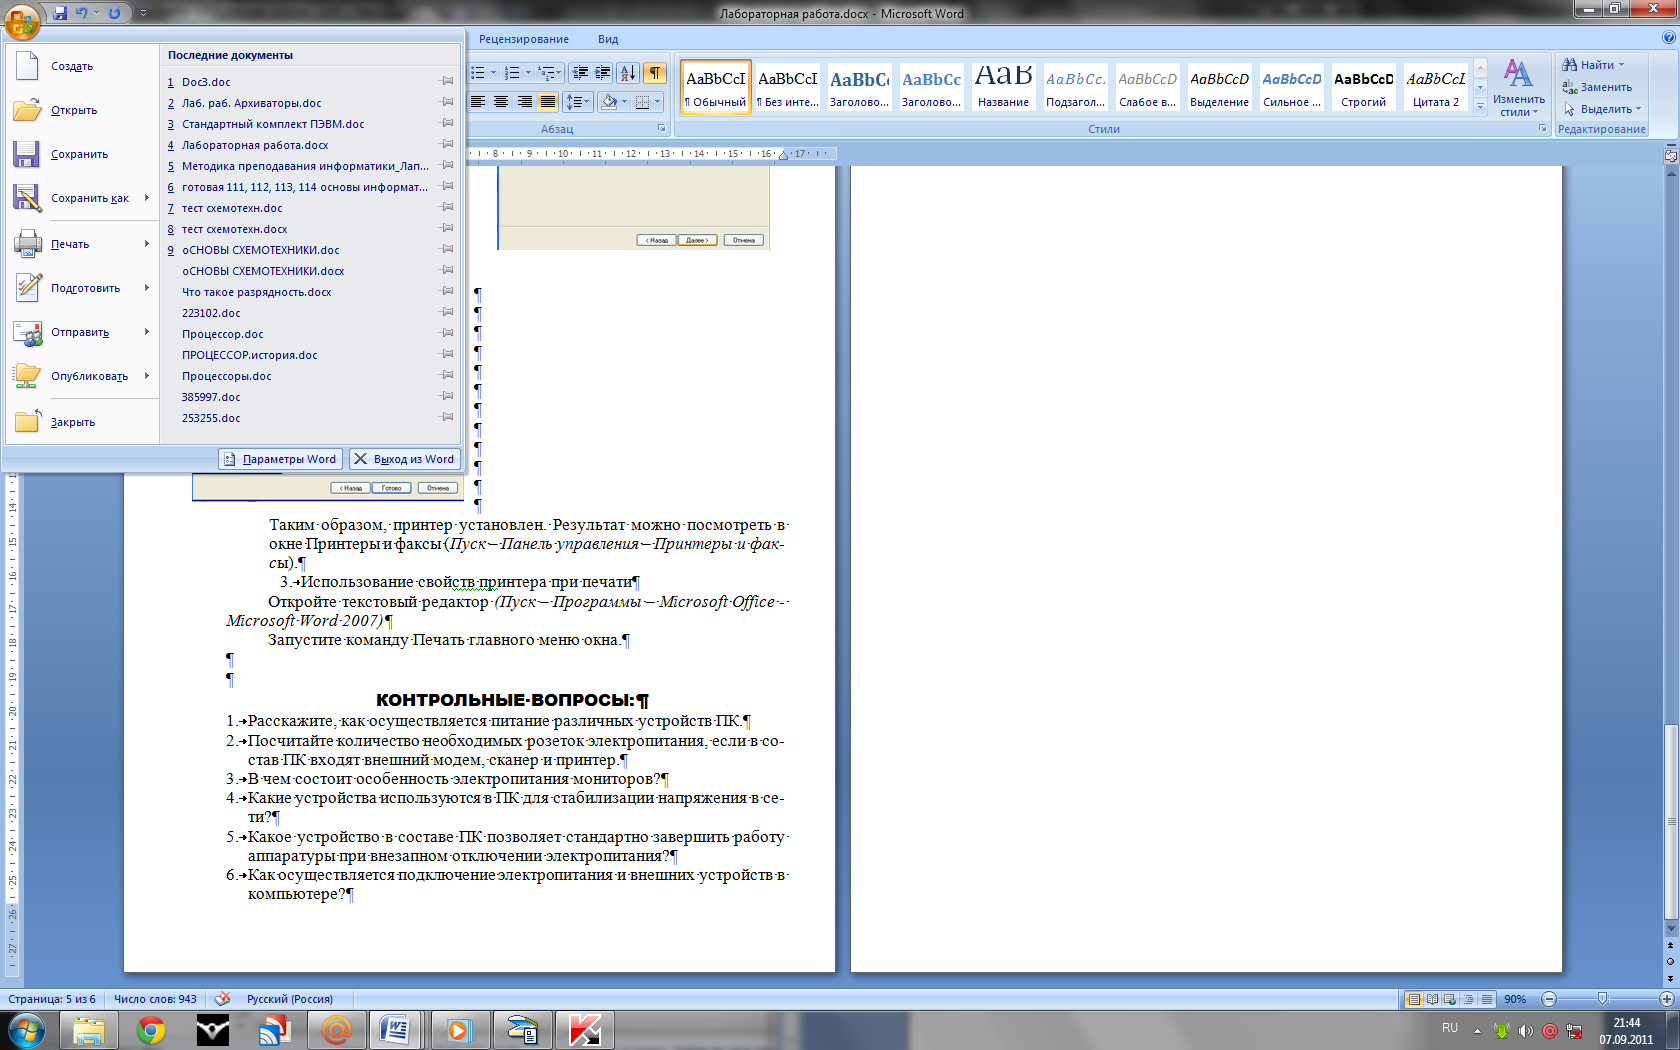Click the sort A-Я icon
This screenshot has height=1050, width=1680.
click(x=627, y=73)
